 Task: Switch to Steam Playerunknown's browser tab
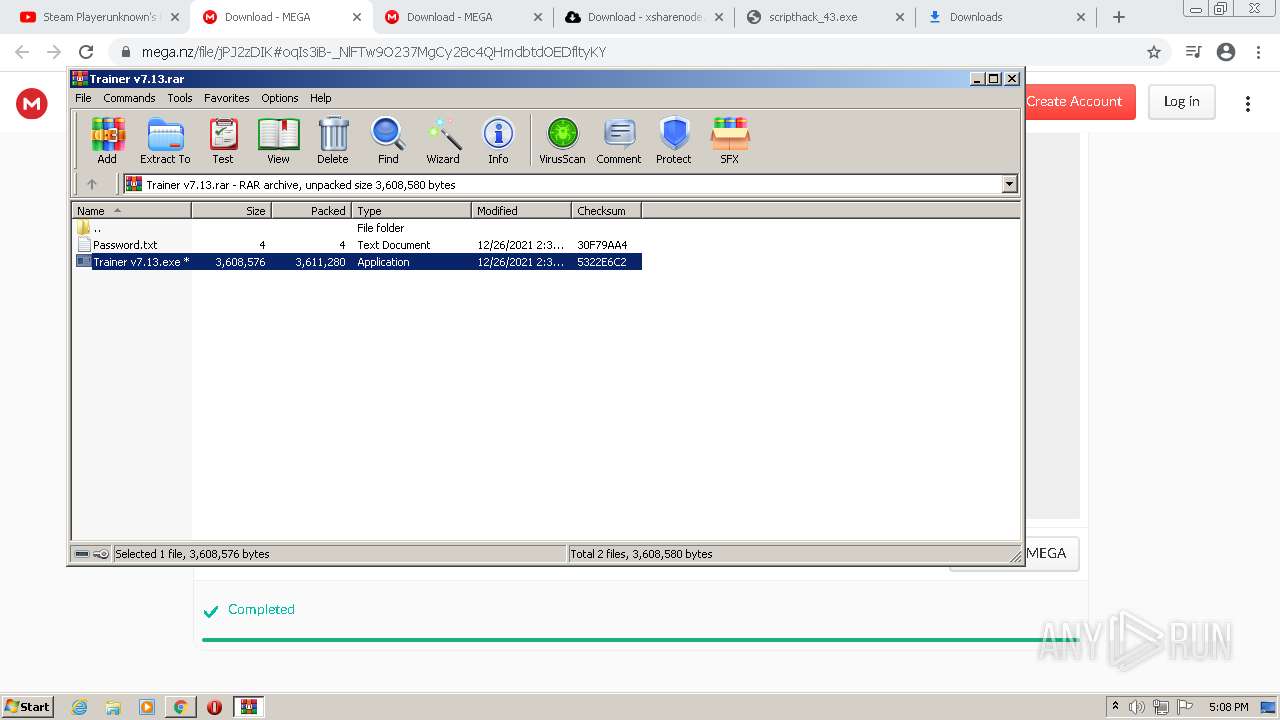(x=100, y=17)
